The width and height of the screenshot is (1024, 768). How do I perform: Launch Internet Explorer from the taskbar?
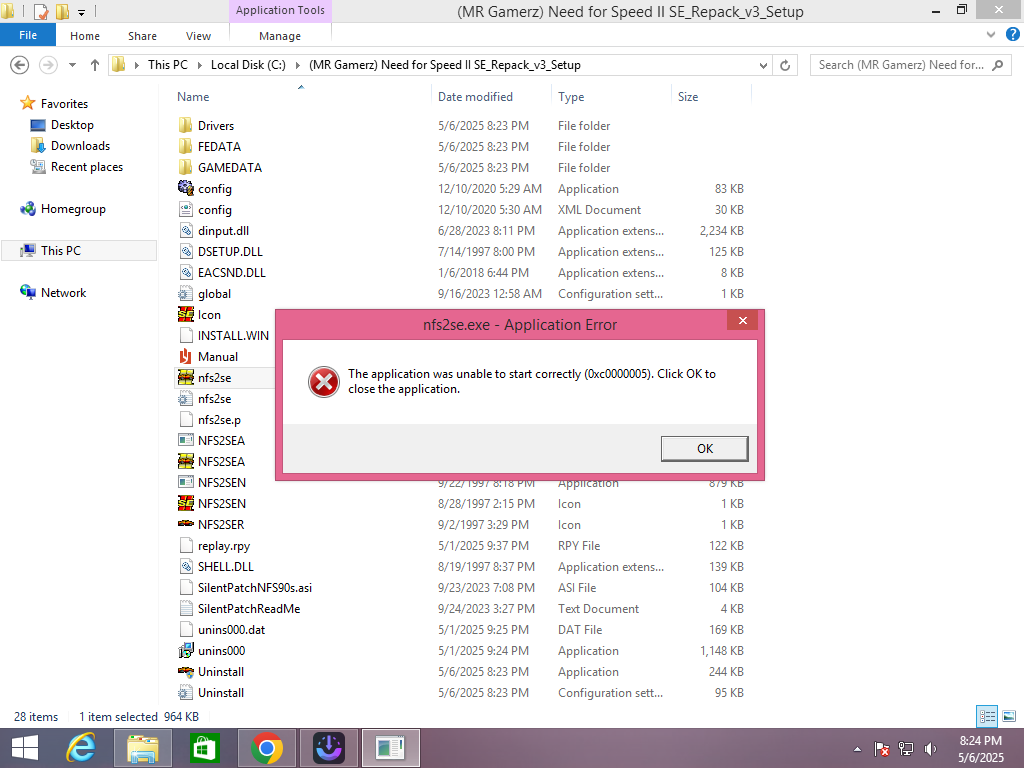tap(81, 748)
